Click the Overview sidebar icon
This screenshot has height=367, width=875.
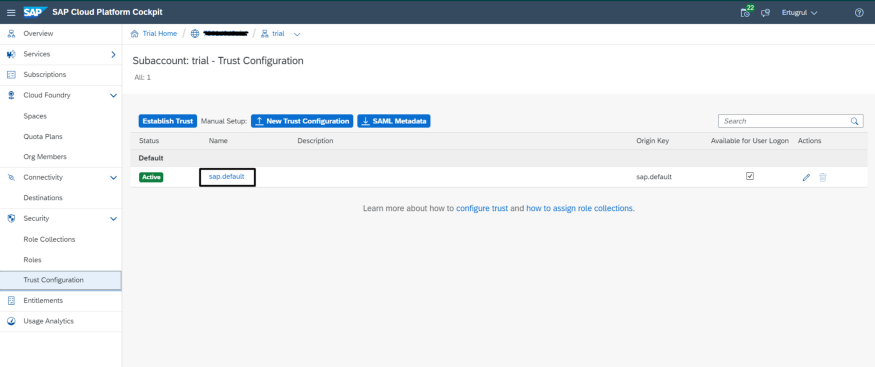pyautogui.click(x=11, y=34)
